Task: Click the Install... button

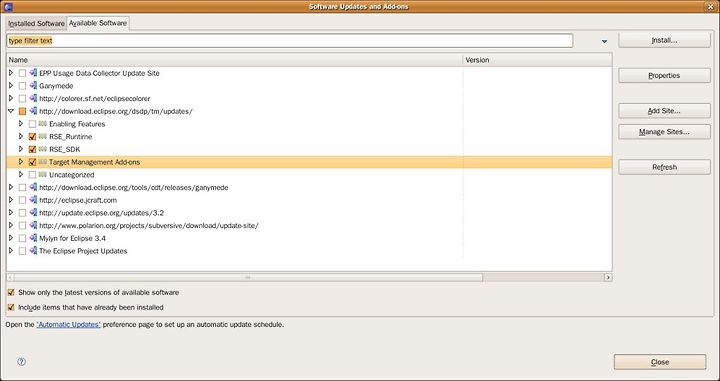Action: point(664,40)
